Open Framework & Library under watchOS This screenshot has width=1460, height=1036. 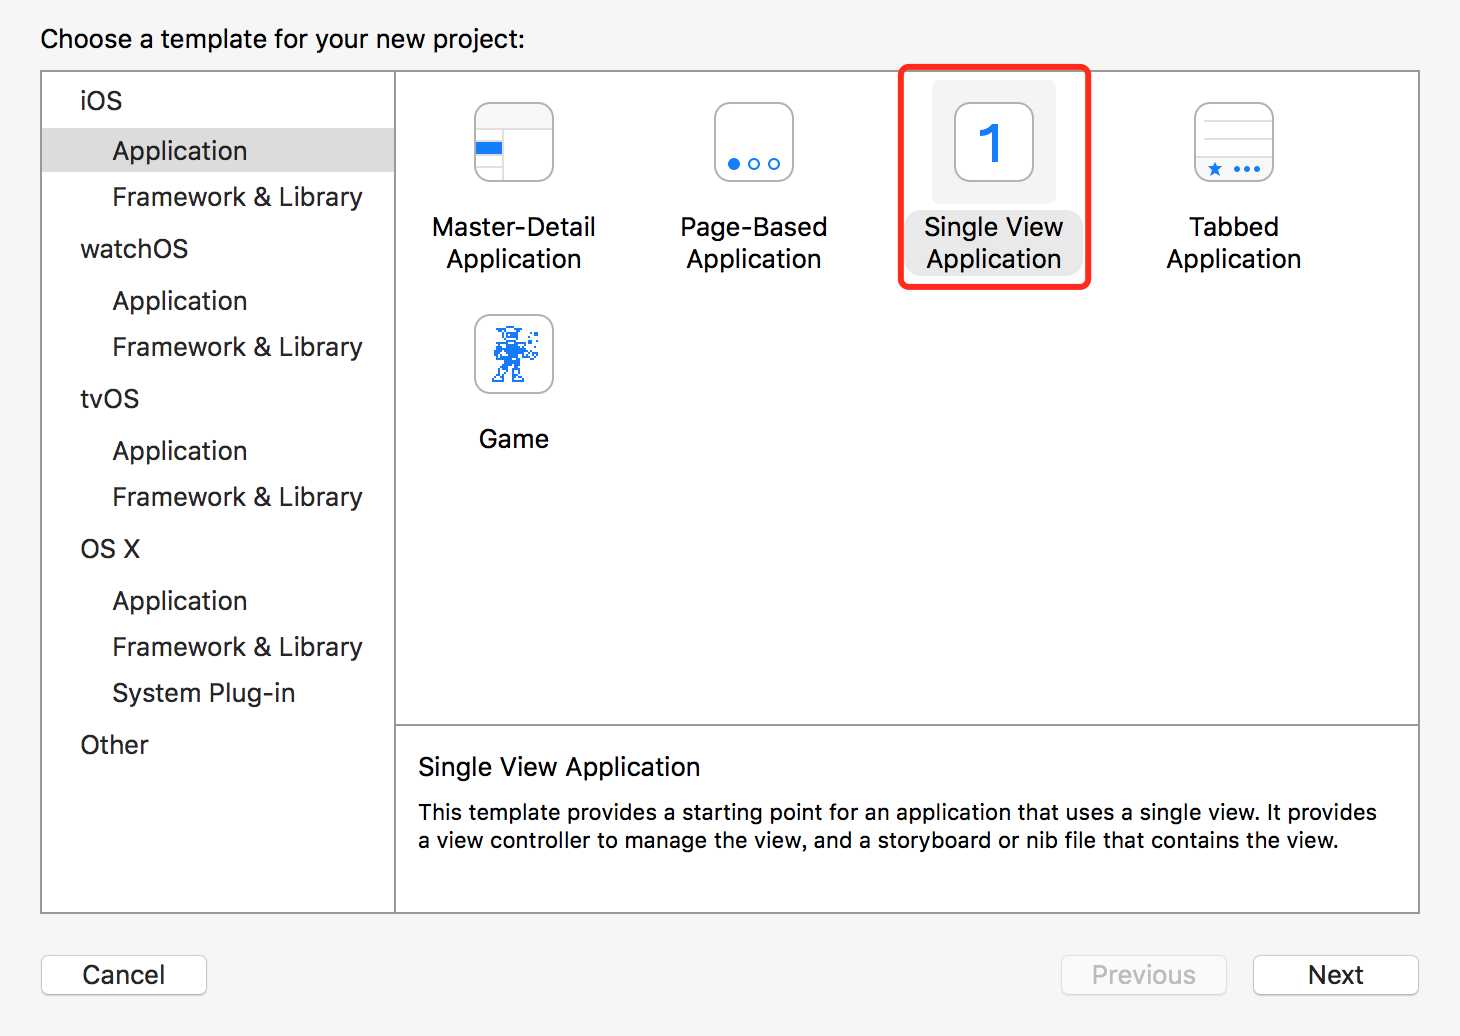coord(237,347)
